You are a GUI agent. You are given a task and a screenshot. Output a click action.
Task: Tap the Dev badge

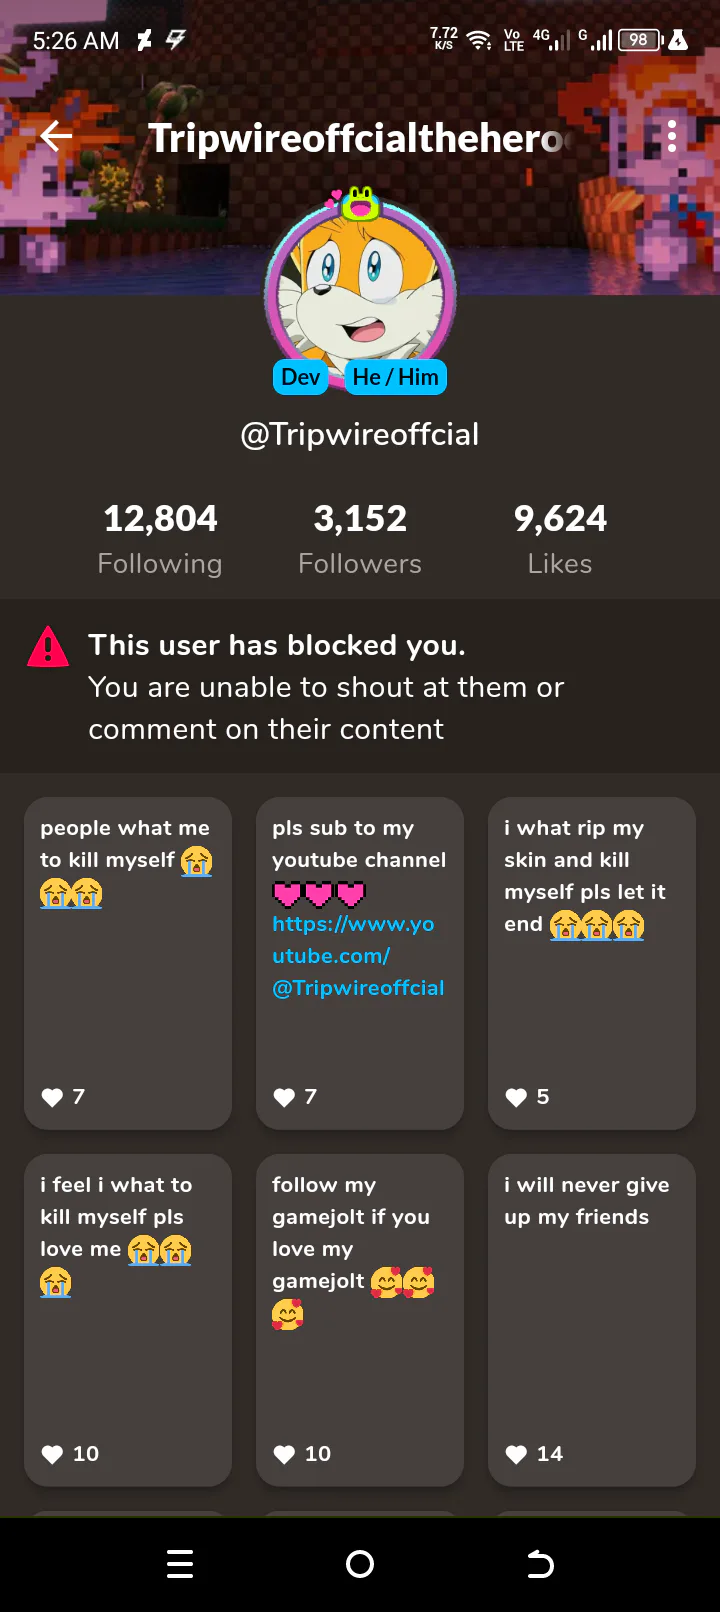pos(300,377)
